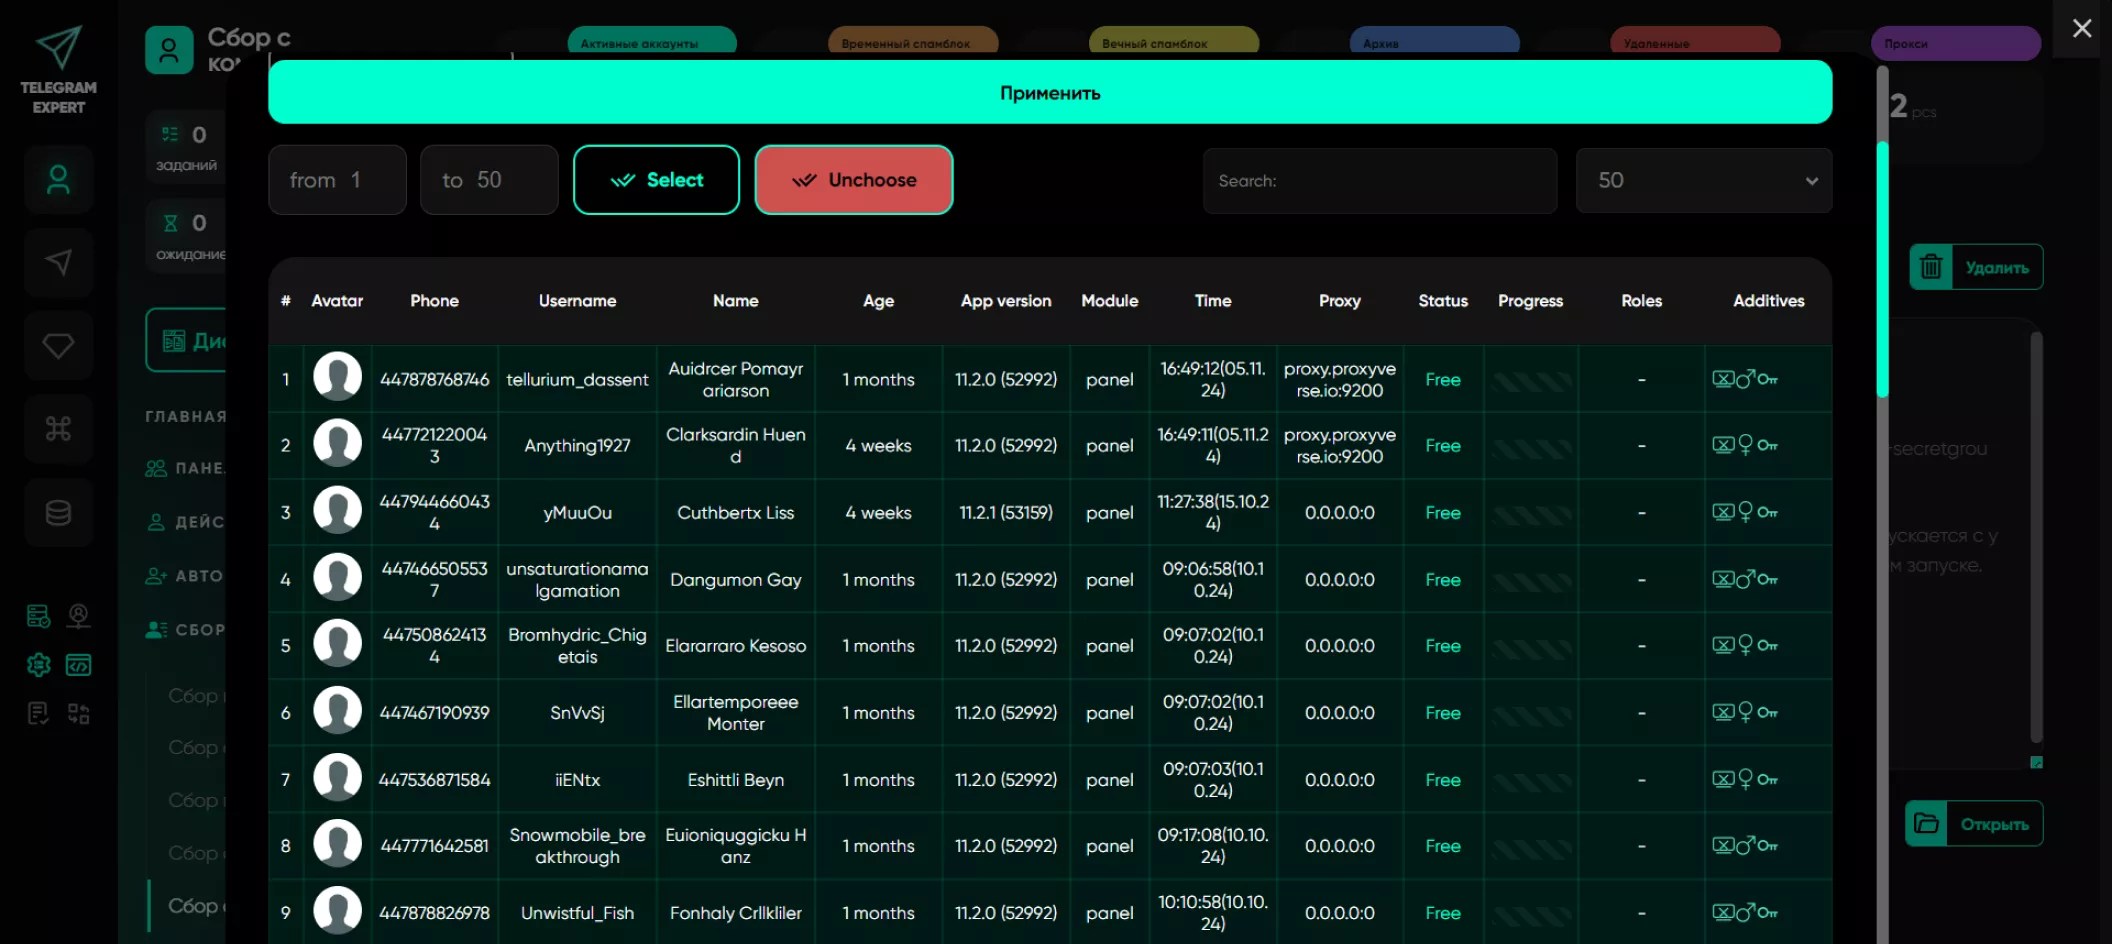
Task: Click male gender icon in Unwistful_Fish row
Action: [1745, 912]
